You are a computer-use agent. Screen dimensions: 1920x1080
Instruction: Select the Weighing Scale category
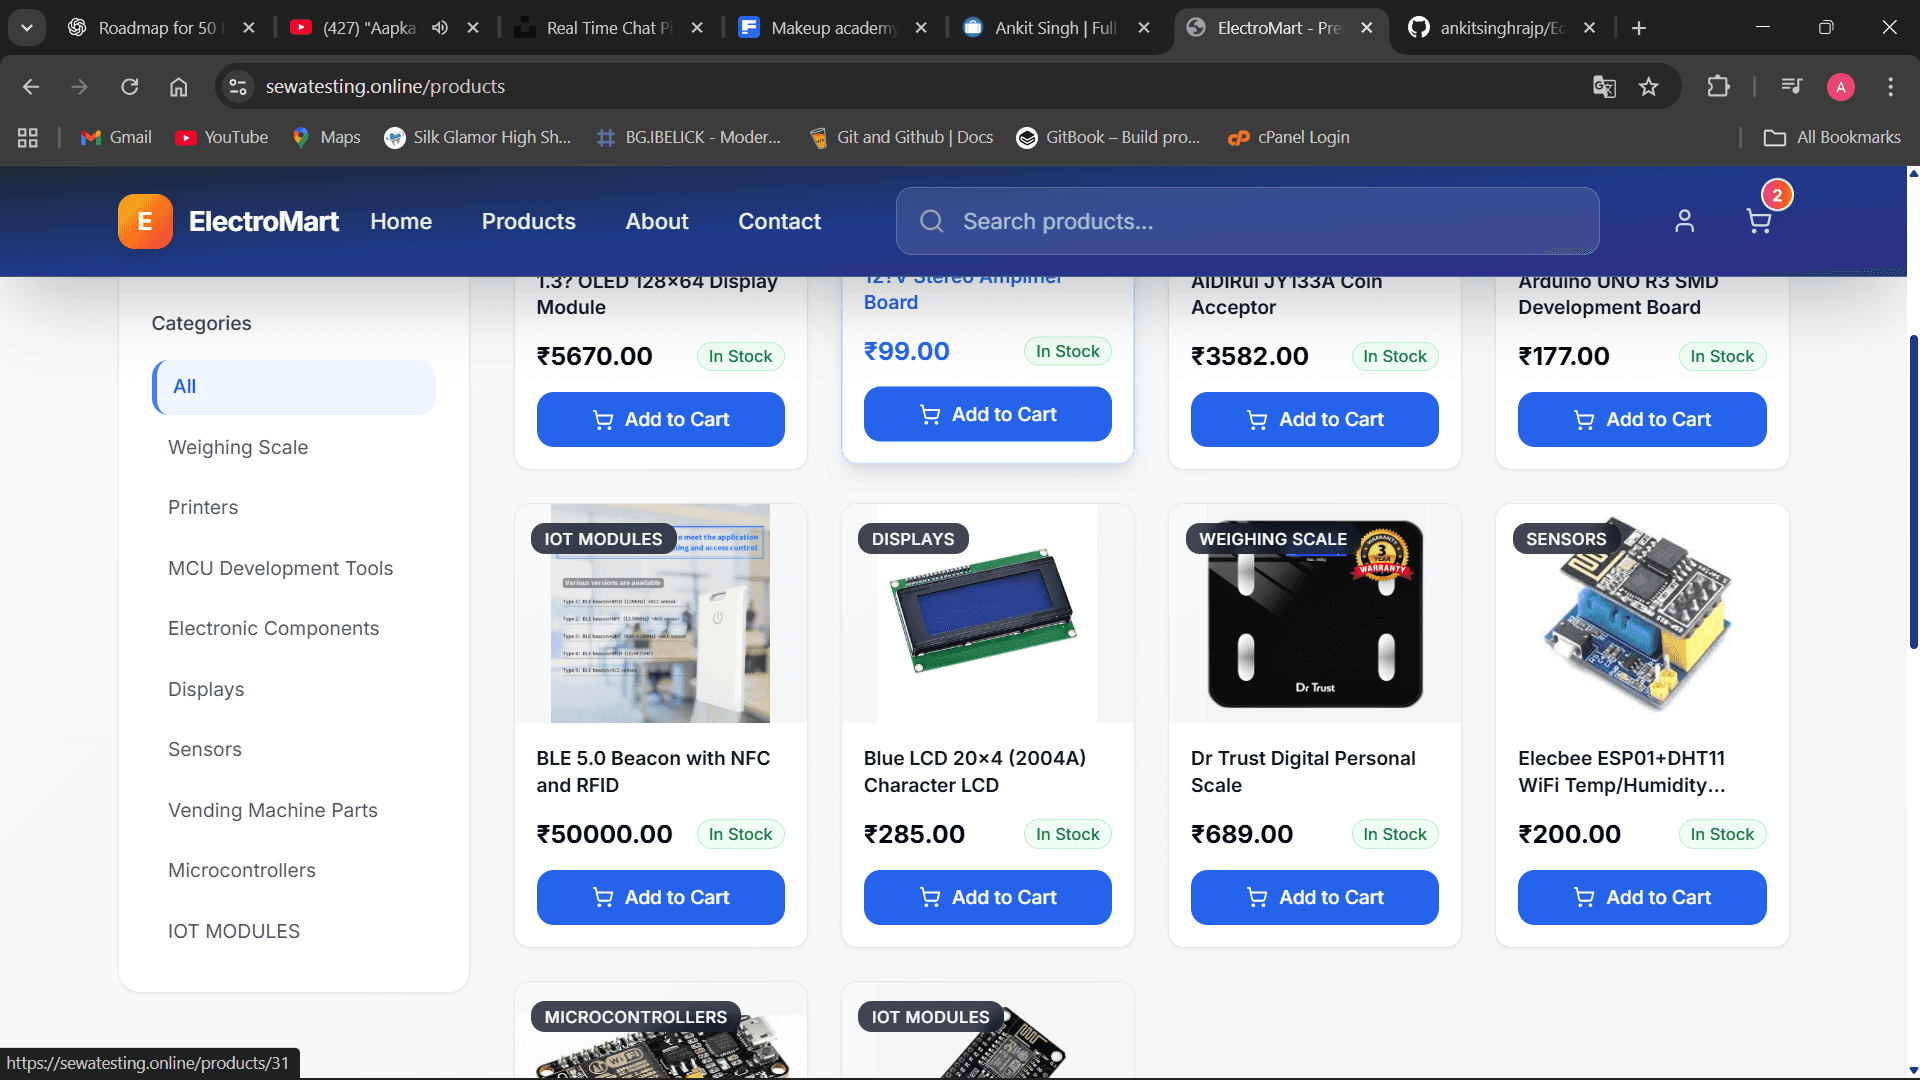(238, 447)
